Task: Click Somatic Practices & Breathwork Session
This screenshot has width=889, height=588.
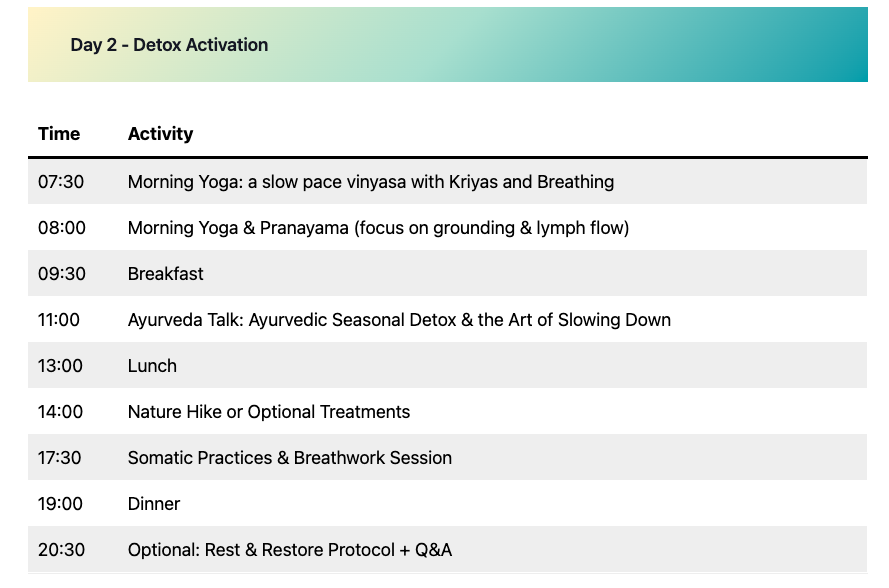Action: tap(290, 458)
